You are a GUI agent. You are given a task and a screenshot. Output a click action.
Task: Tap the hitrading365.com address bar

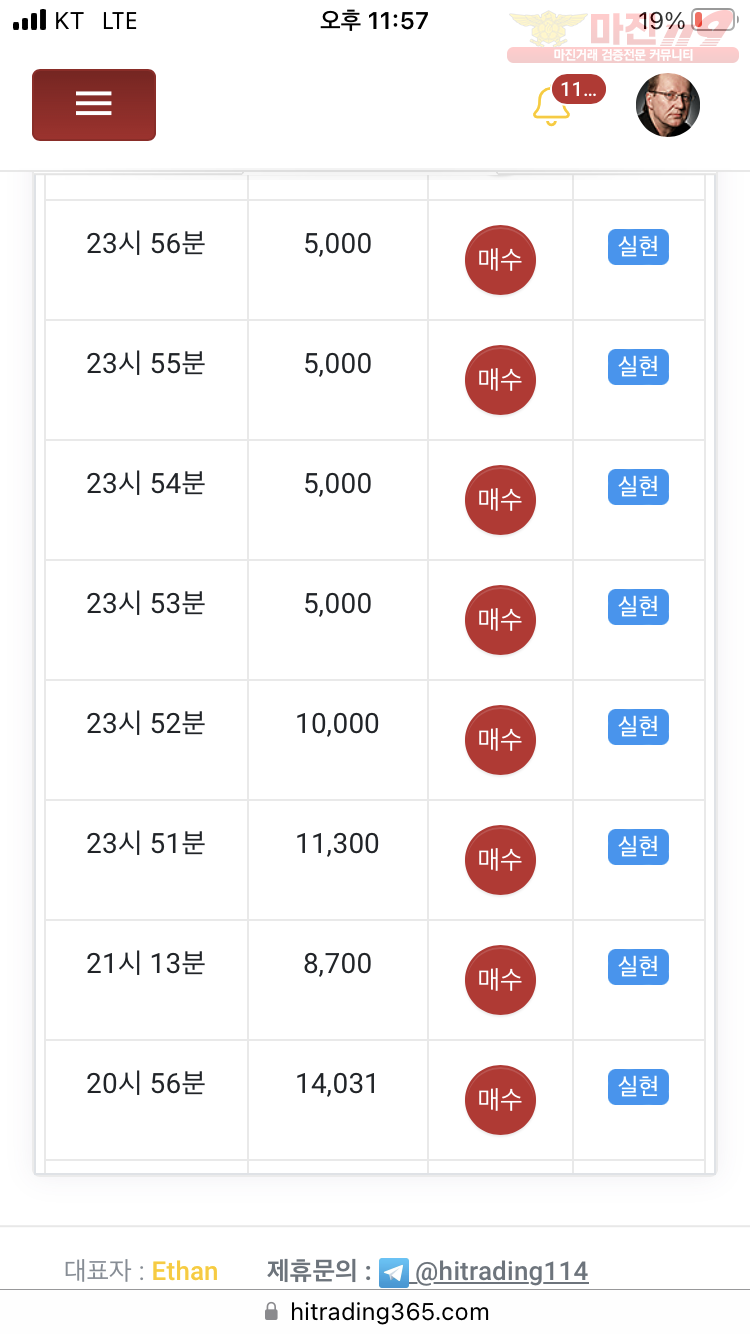(375, 1311)
